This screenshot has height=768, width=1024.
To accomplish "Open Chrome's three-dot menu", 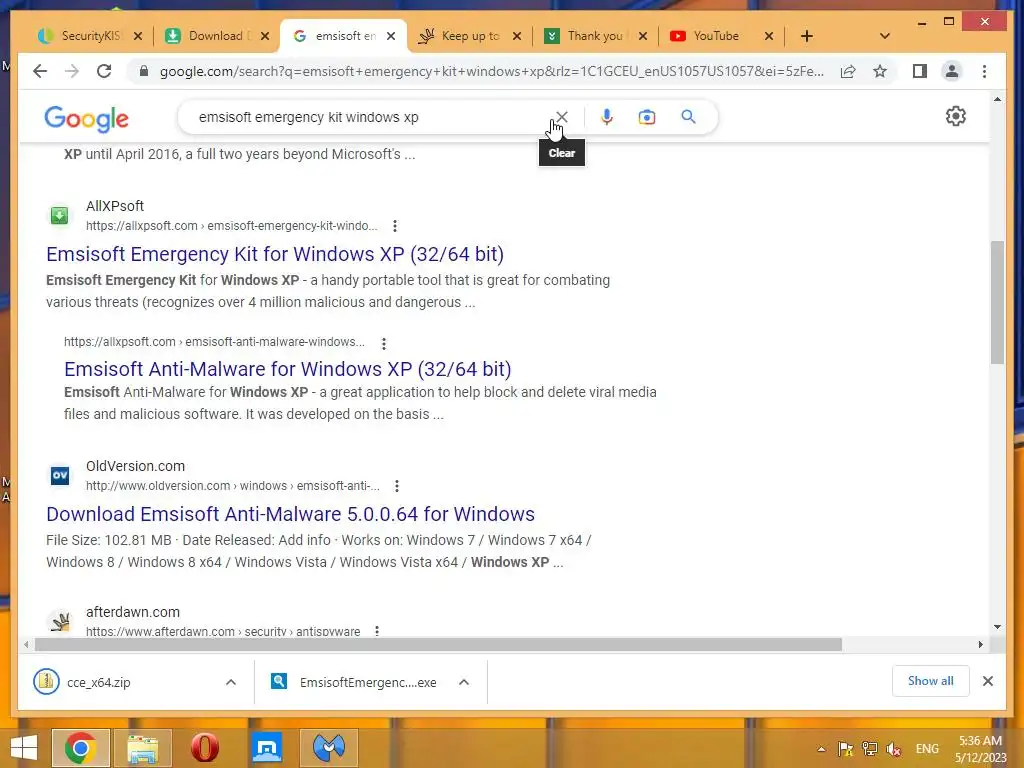I will point(984,71).
